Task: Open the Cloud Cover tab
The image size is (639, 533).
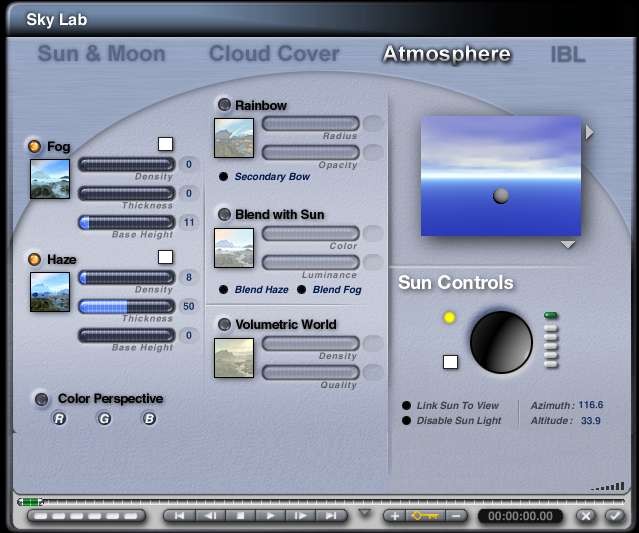Action: pyautogui.click(x=274, y=54)
